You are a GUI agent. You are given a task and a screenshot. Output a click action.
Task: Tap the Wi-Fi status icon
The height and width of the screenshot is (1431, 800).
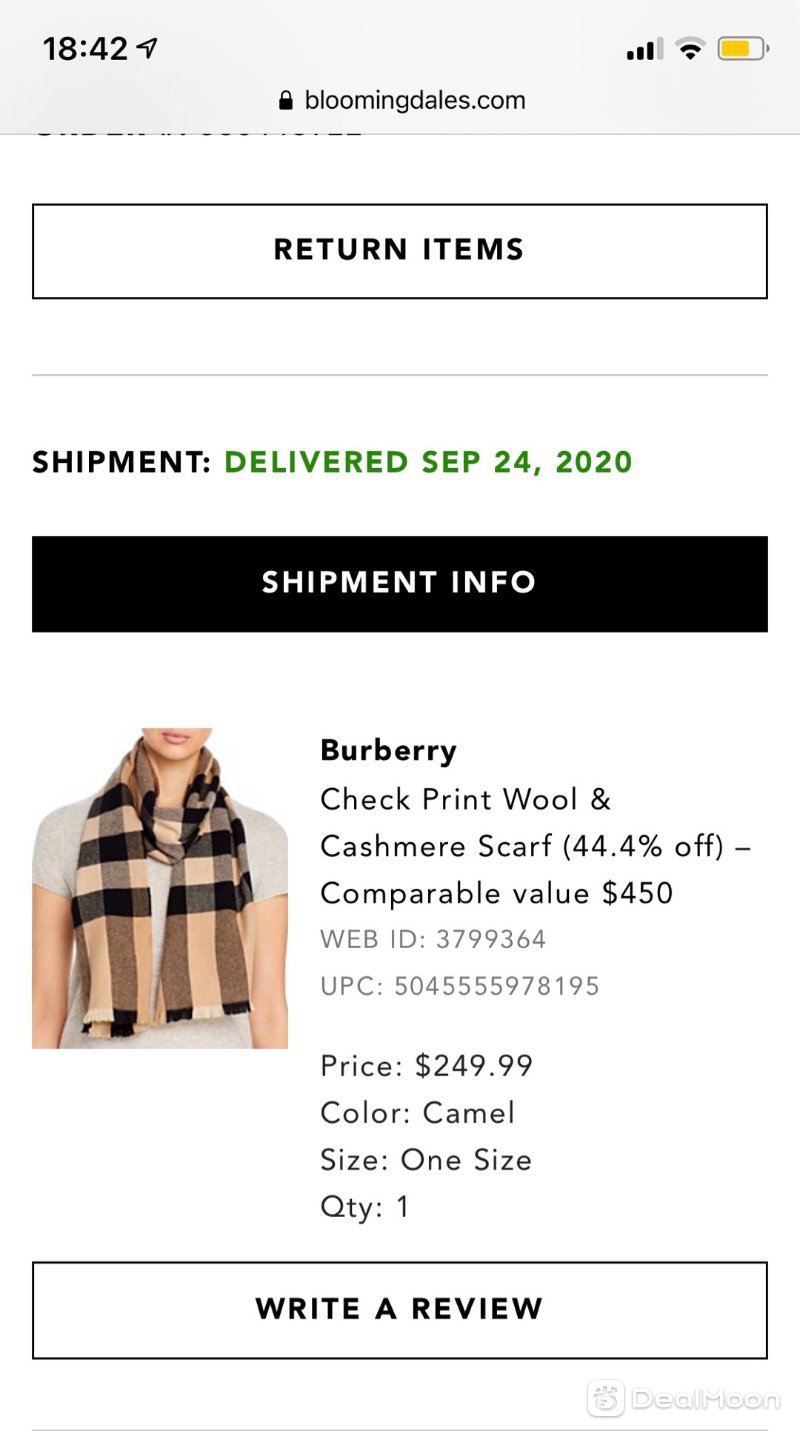[690, 48]
